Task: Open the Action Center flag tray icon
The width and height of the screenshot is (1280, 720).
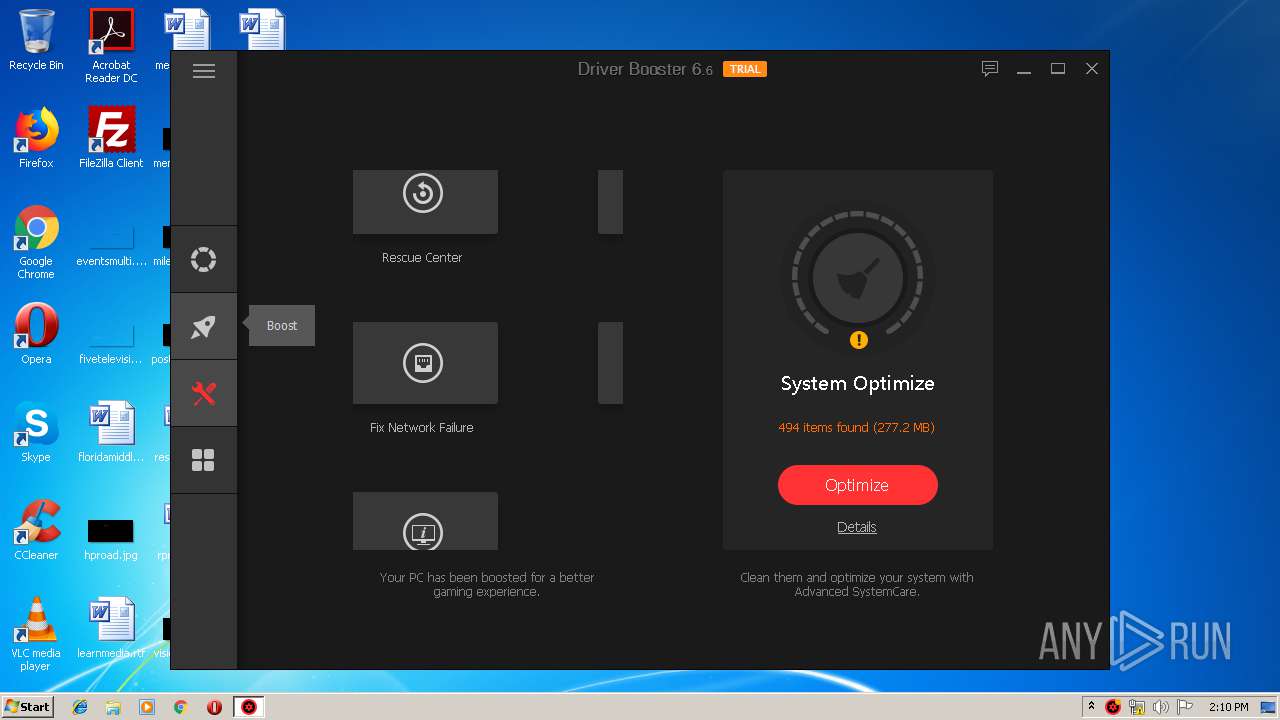Action: 1186,707
